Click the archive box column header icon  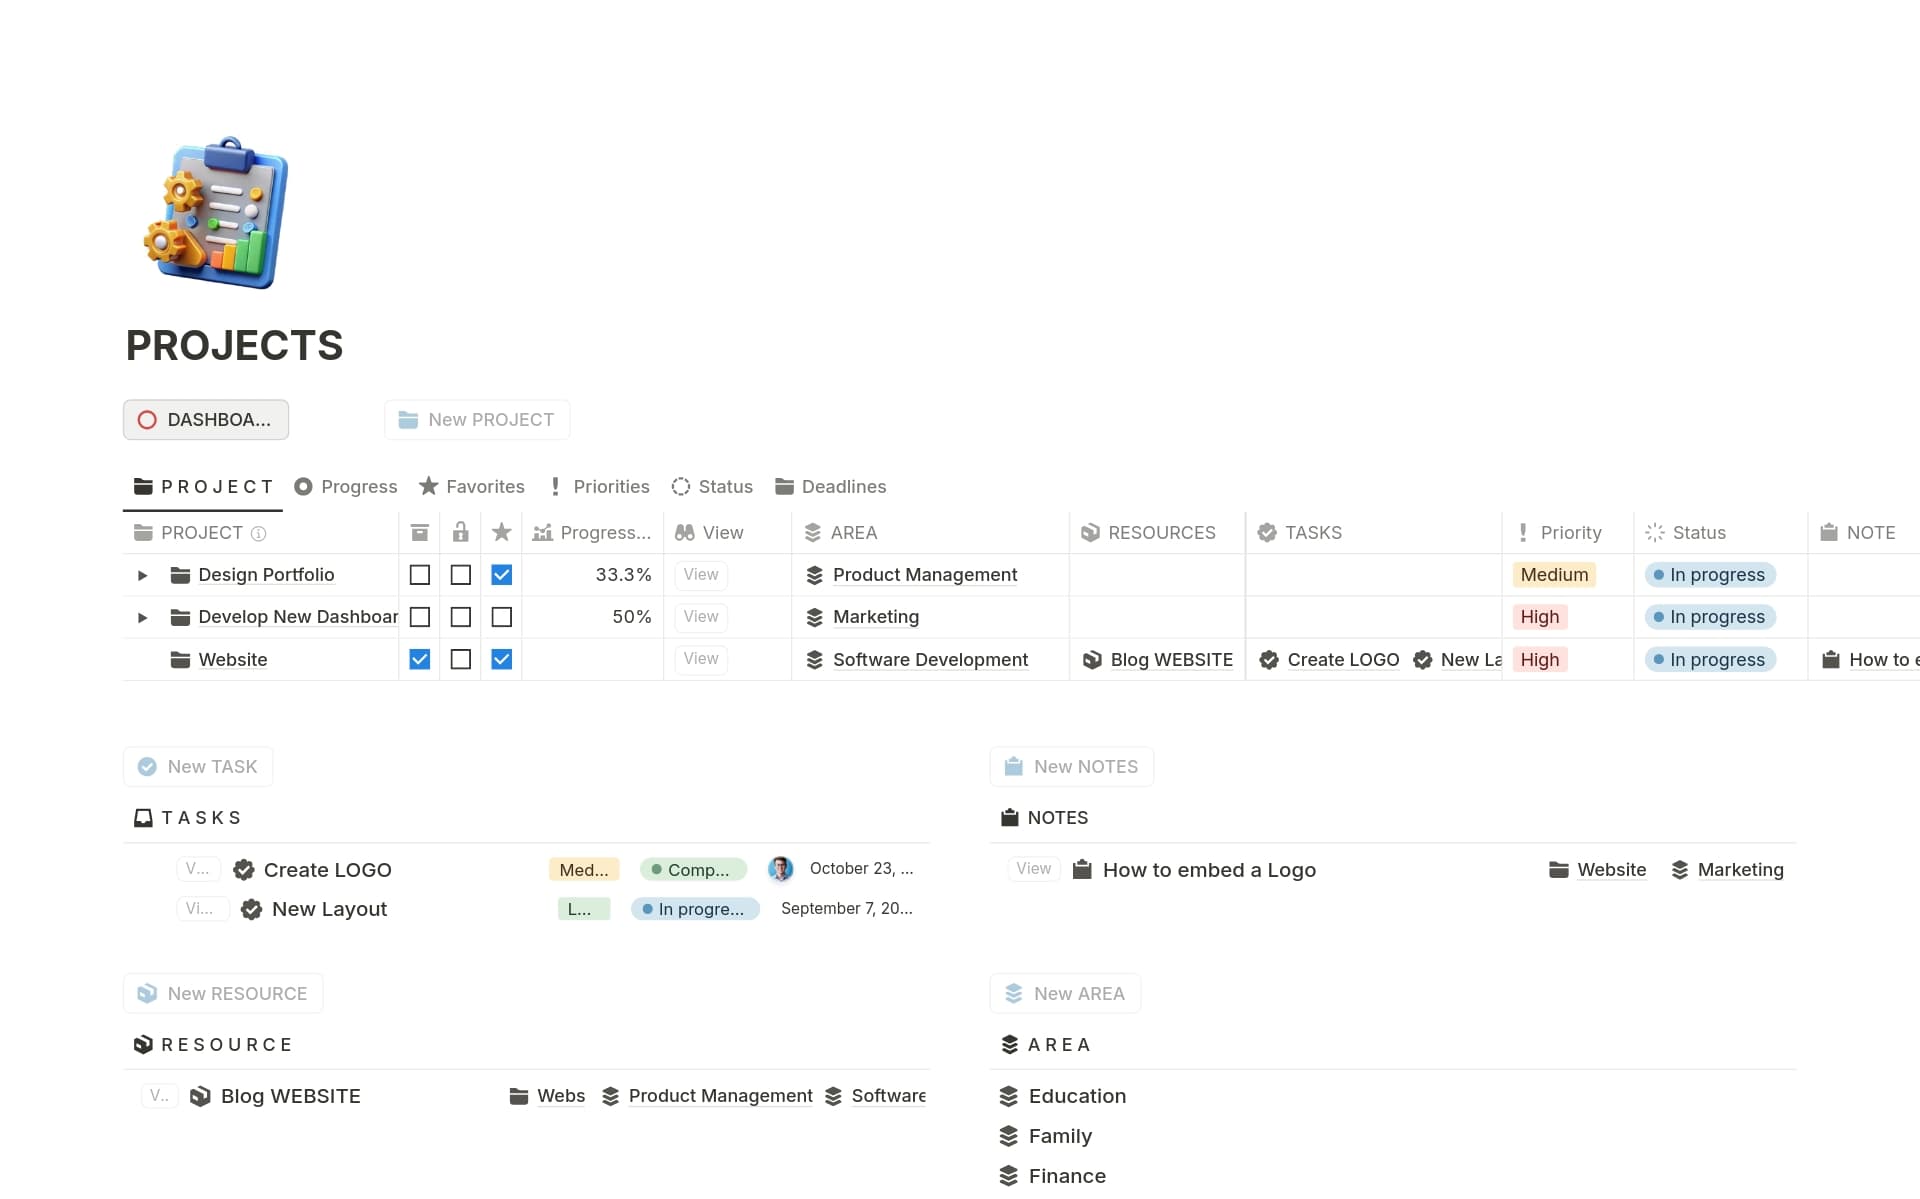(x=420, y=533)
